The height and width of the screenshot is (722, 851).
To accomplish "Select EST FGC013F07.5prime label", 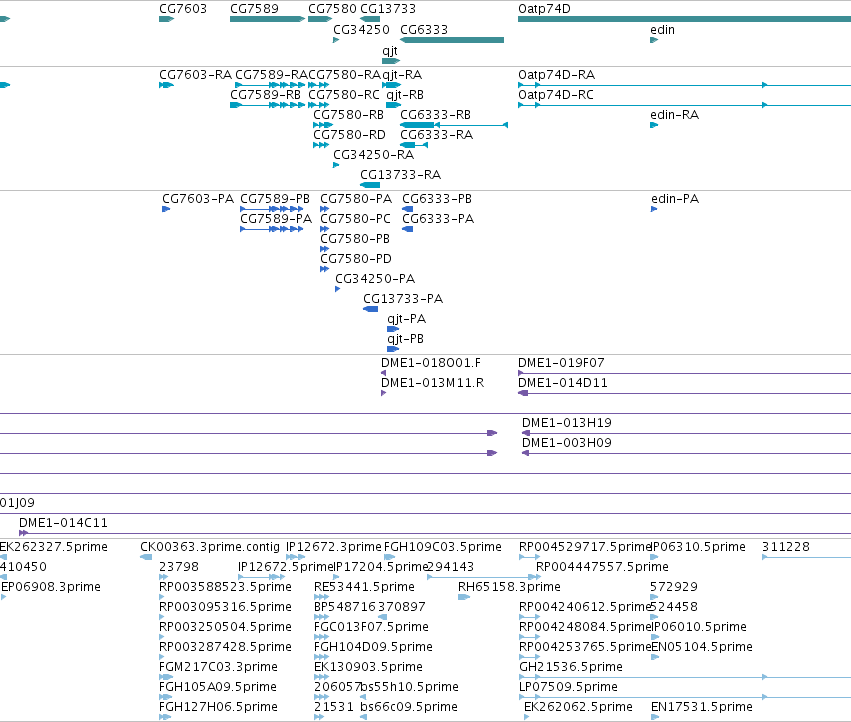I will click(371, 627).
